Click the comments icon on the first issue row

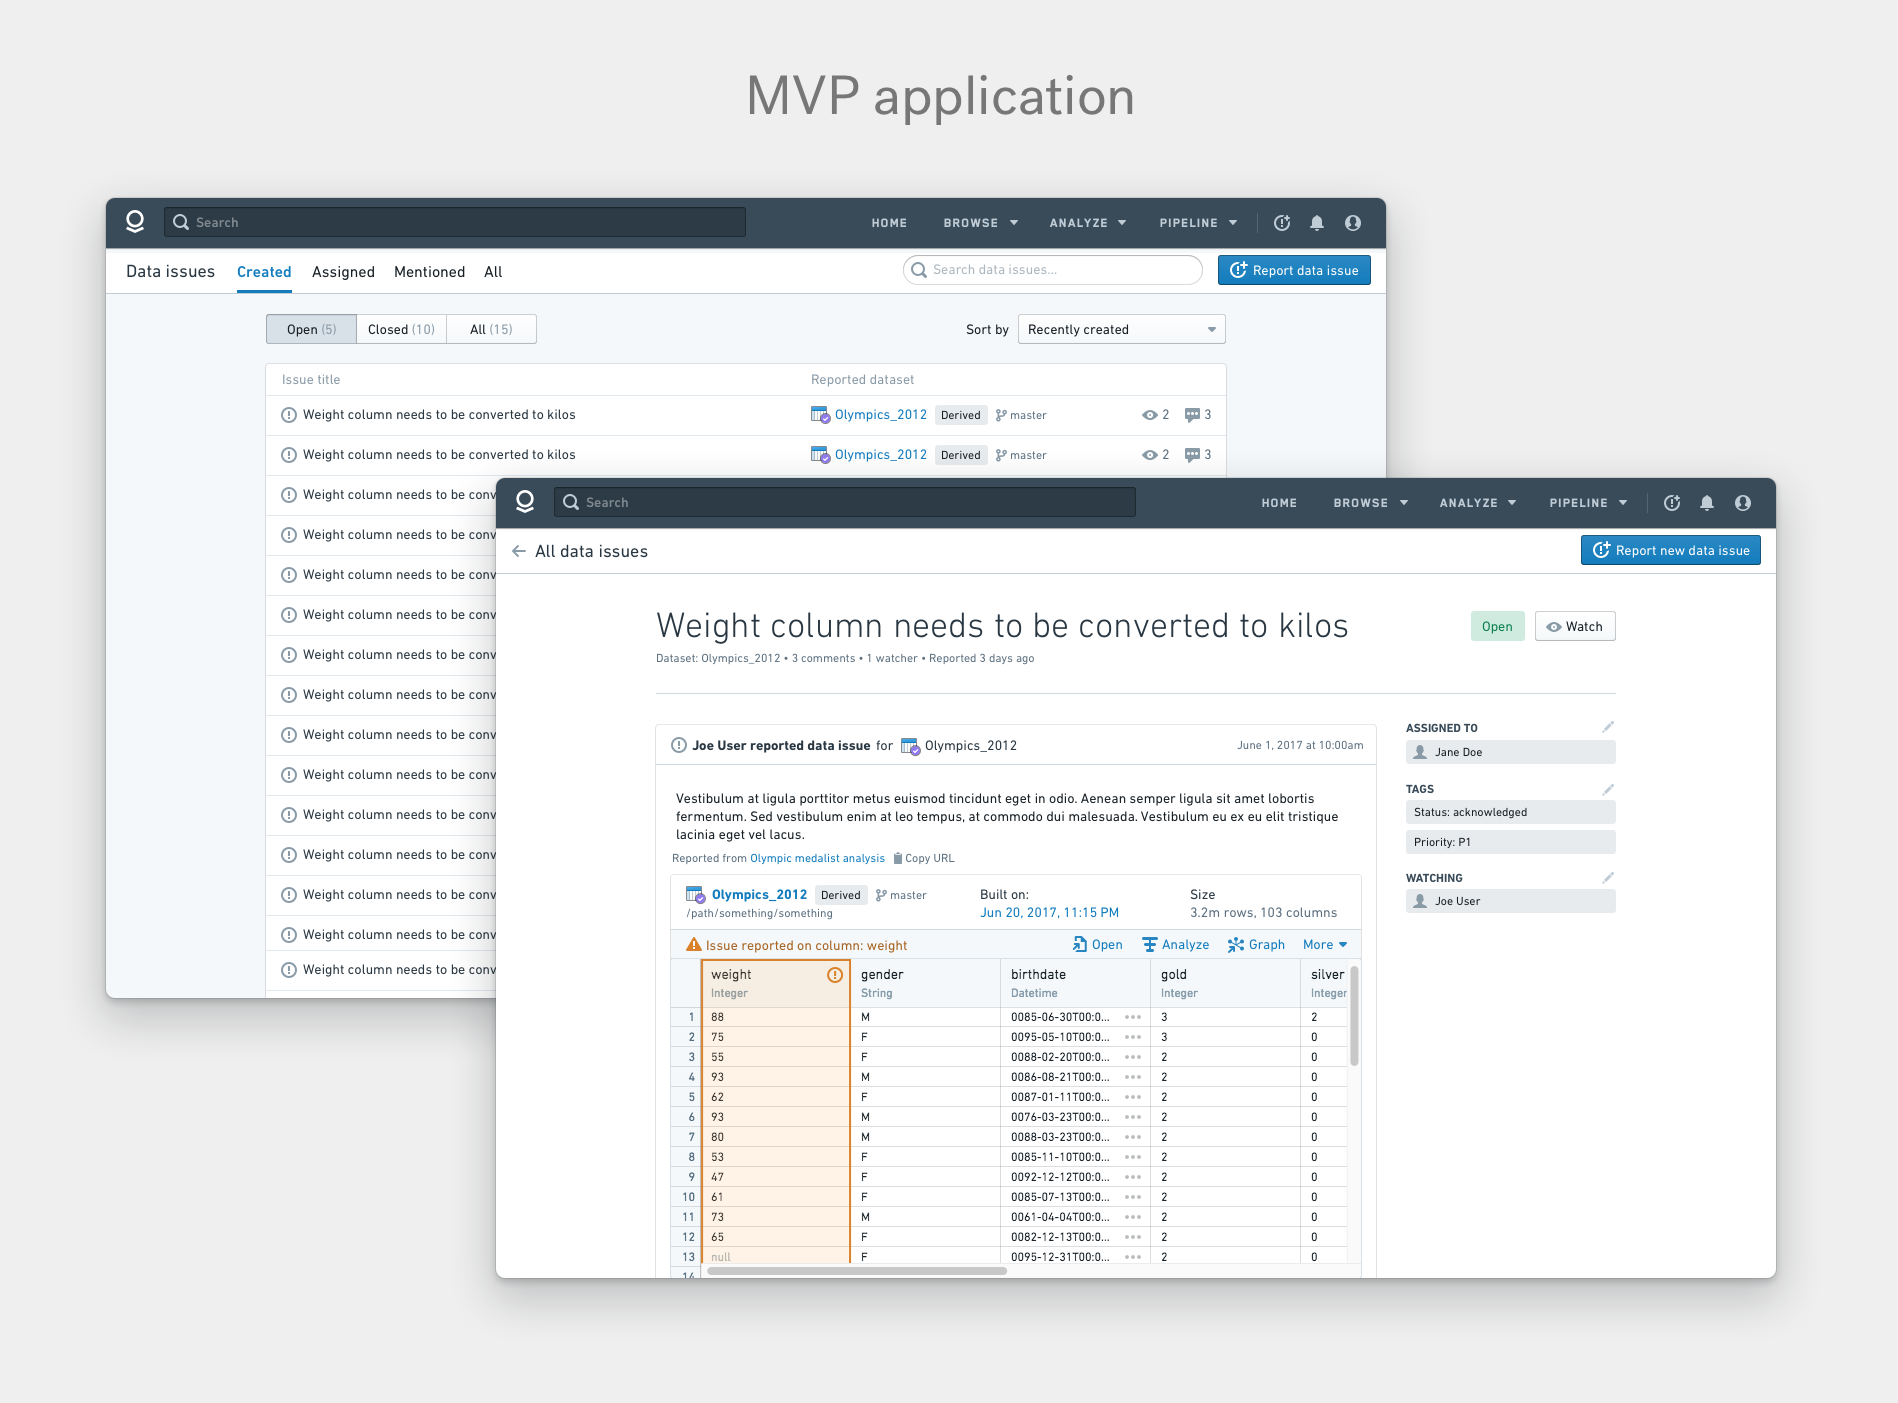1192,415
